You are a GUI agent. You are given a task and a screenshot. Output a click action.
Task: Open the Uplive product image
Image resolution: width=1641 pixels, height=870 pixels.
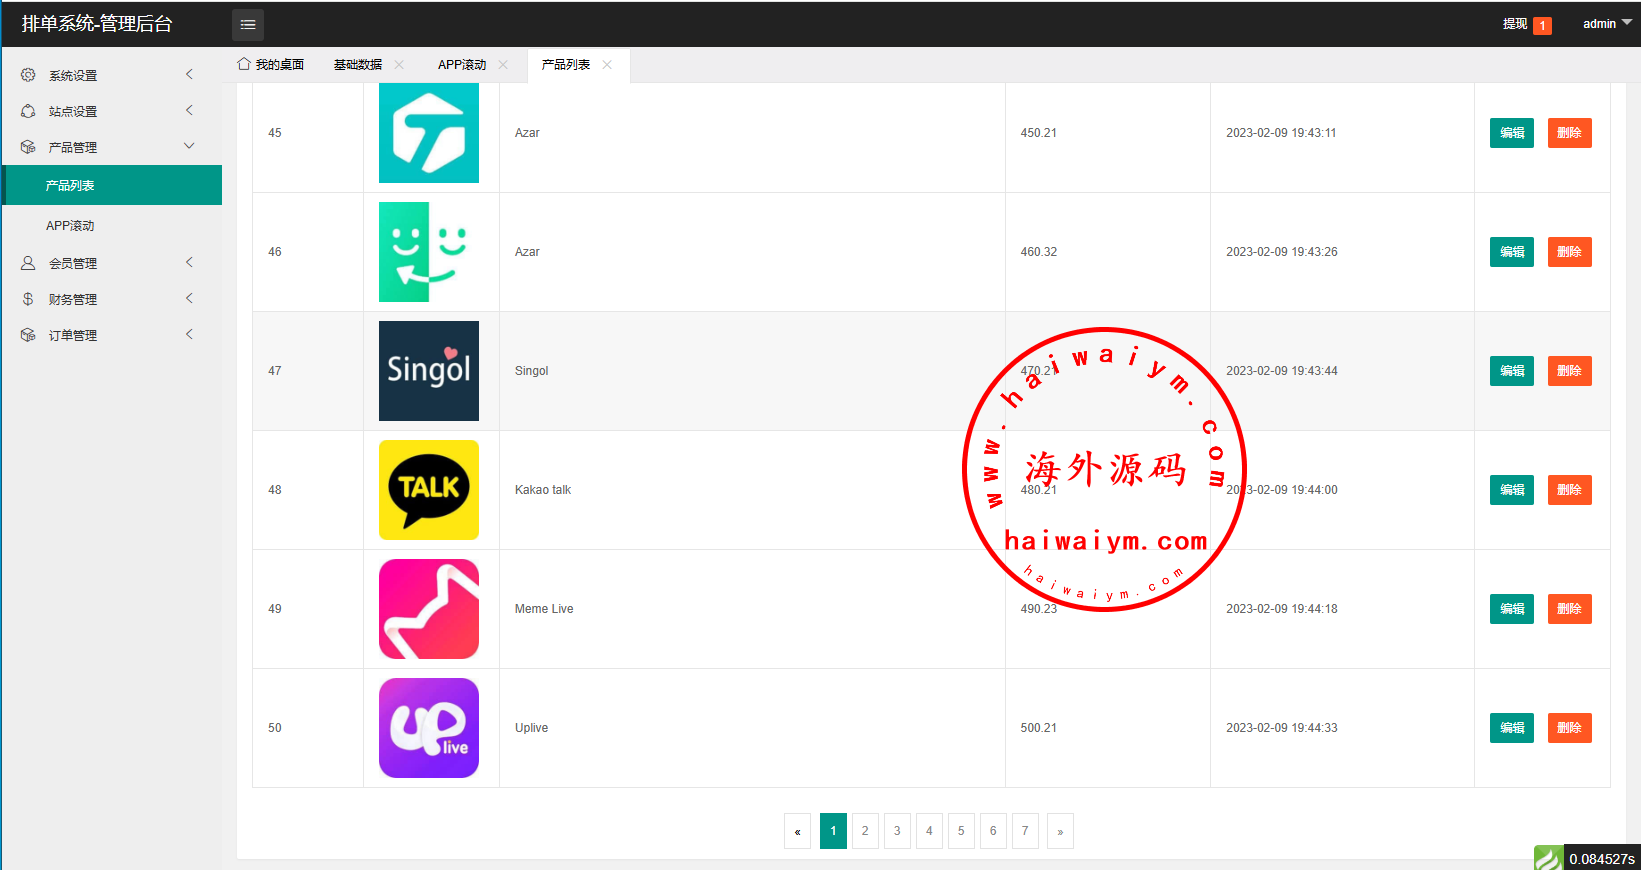[x=429, y=728]
